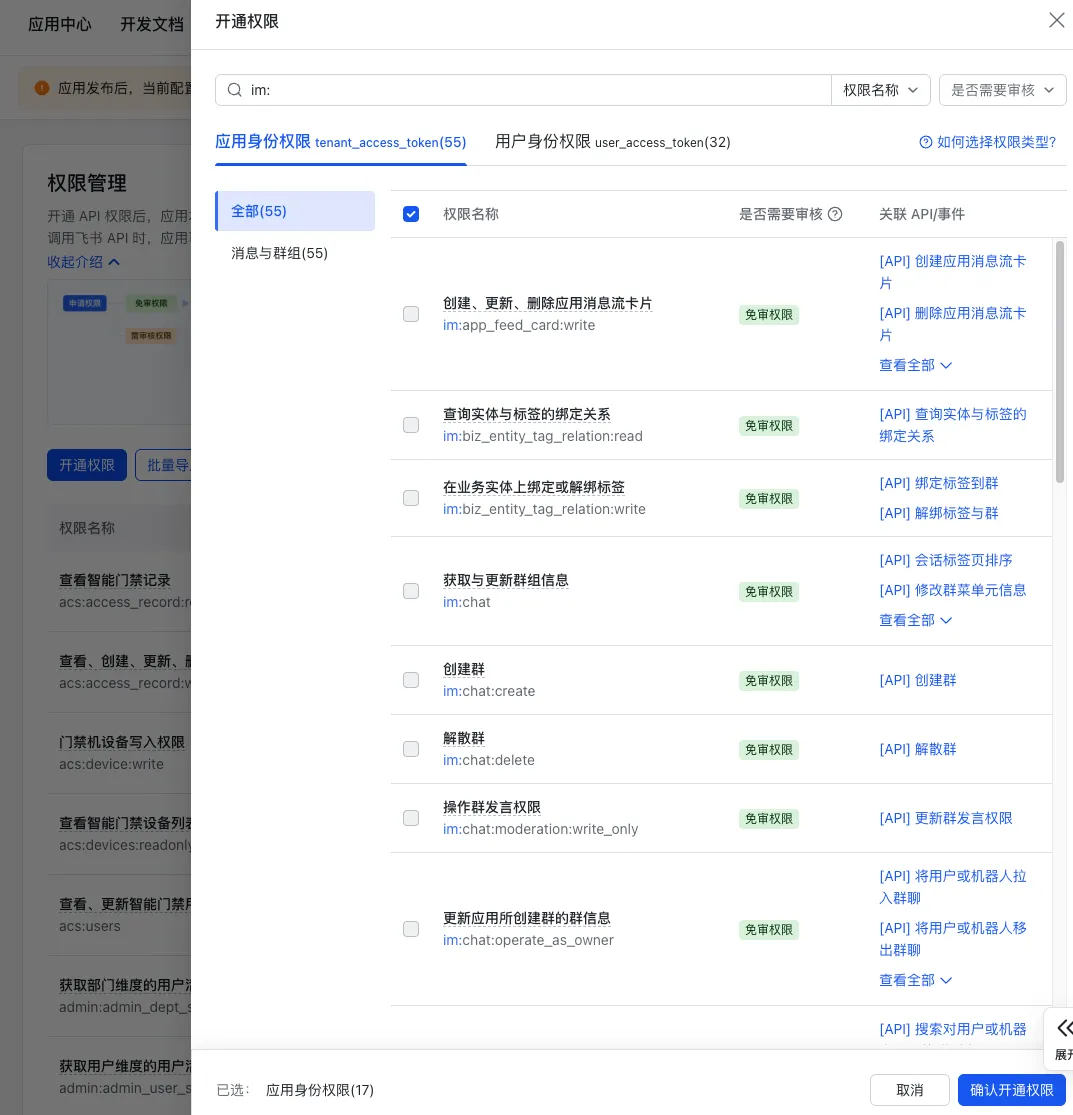Open [API] 修改群菜单元信息 link

click(x=953, y=589)
